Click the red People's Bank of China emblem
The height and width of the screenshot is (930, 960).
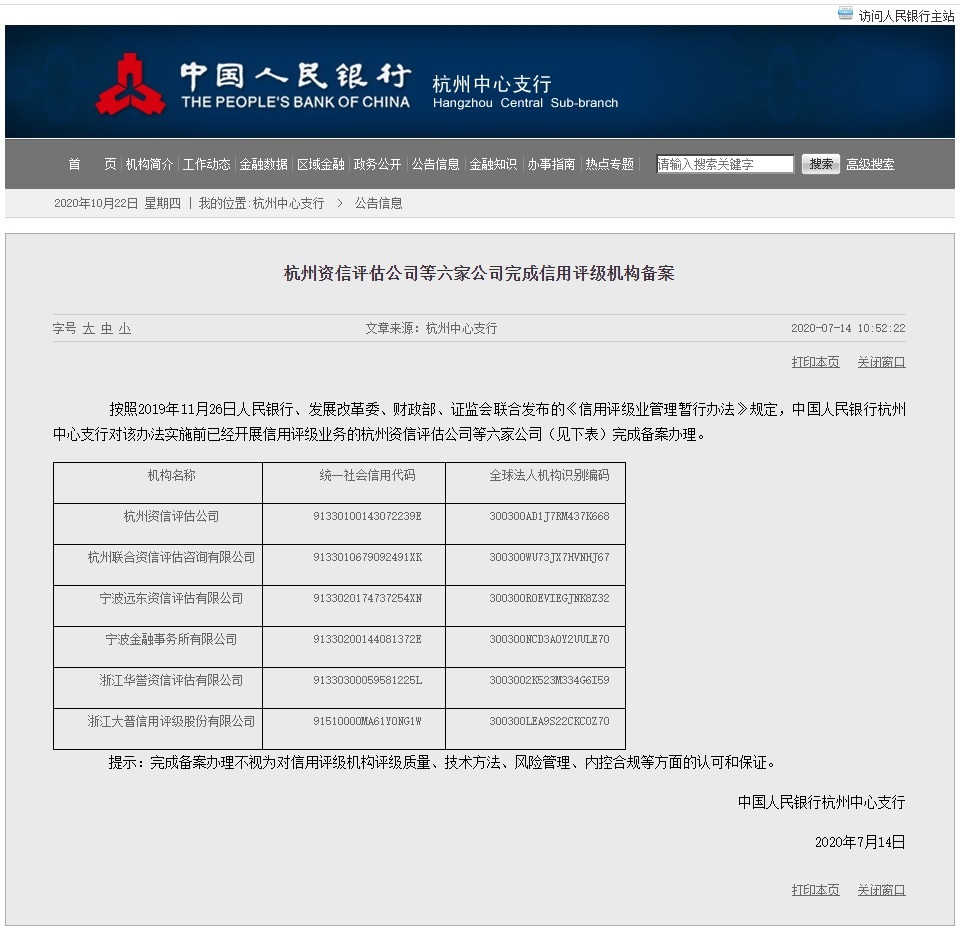[130, 84]
